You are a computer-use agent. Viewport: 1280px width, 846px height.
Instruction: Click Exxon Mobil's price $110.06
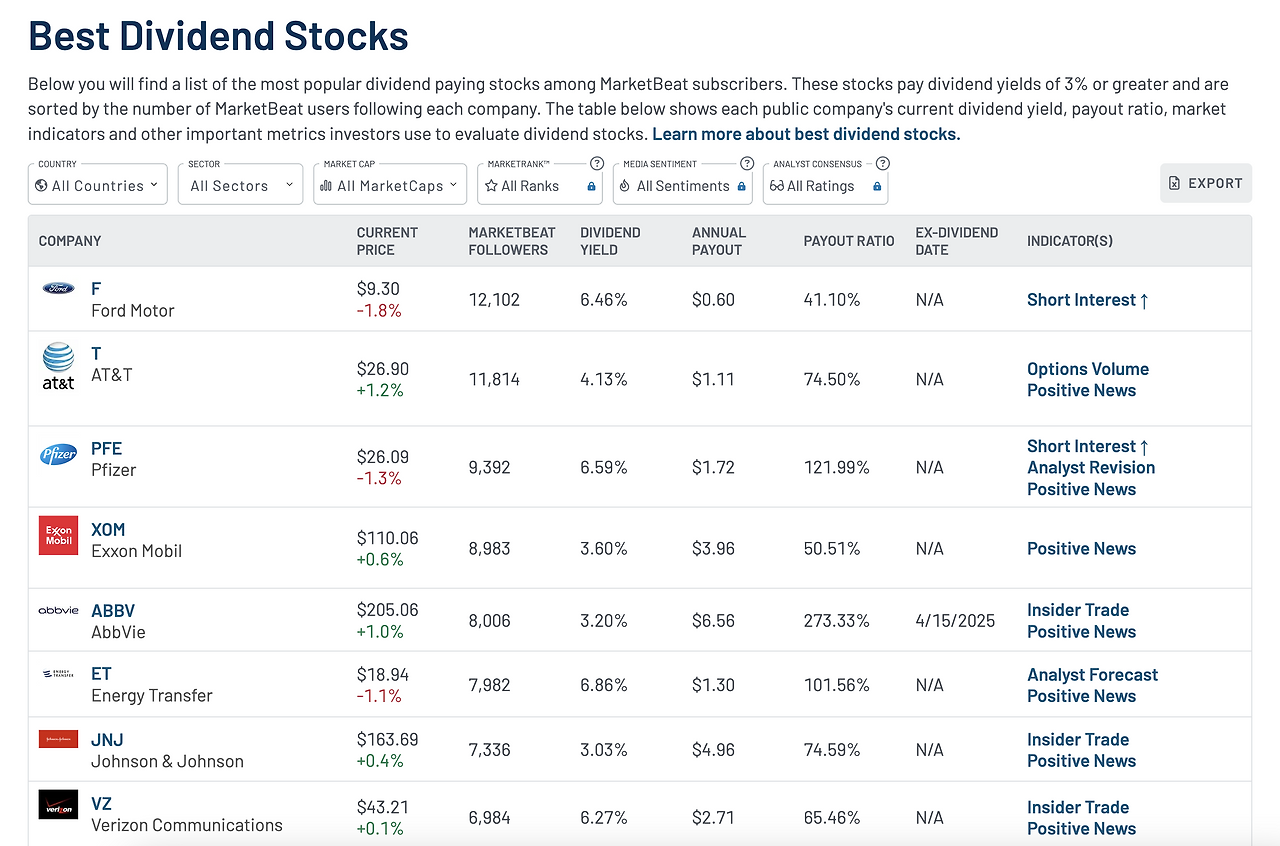coord(387,538)
